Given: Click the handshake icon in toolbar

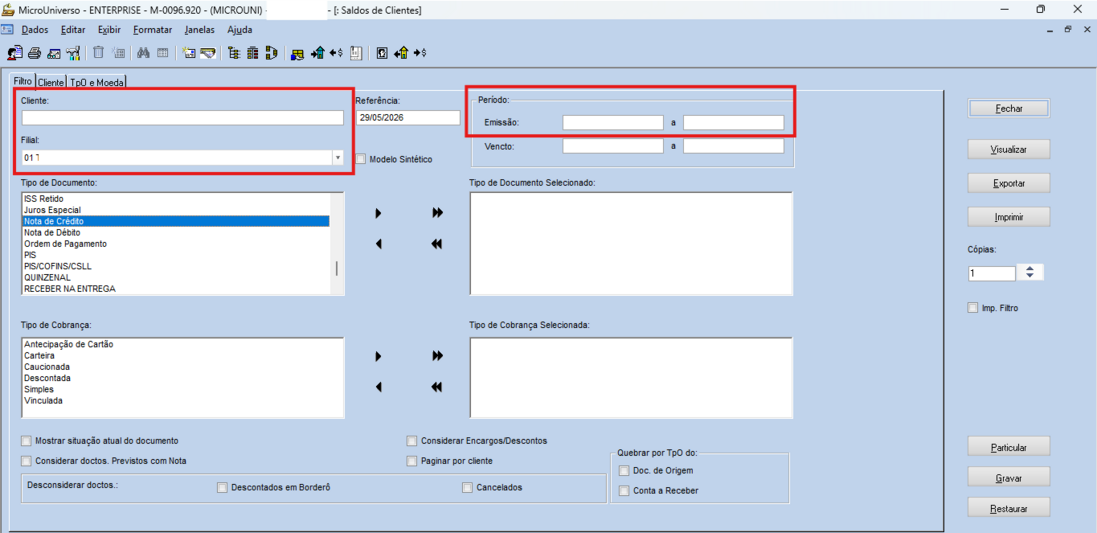Looking at the screenshot, I should coord(208,53).
